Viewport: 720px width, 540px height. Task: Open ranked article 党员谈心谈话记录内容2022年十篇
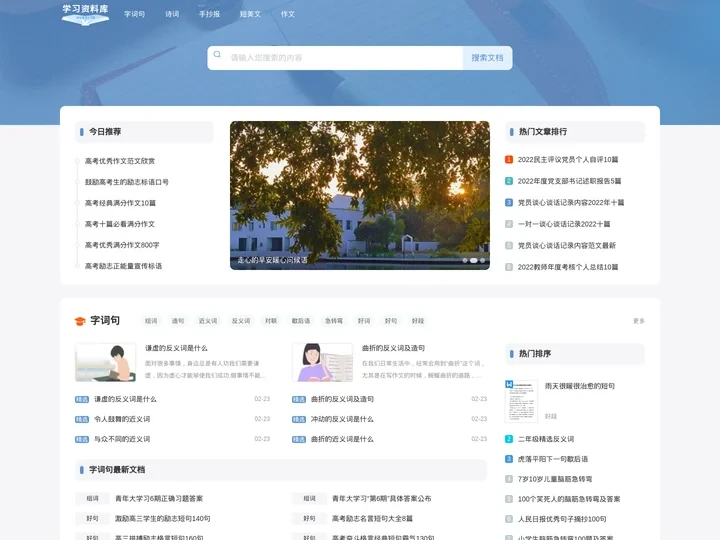click(x=571, y=202)
